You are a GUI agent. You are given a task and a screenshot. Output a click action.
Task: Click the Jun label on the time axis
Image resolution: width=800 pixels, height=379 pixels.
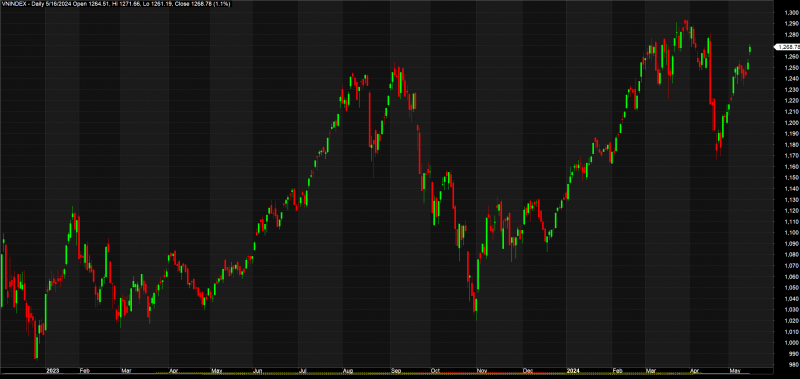258,371
